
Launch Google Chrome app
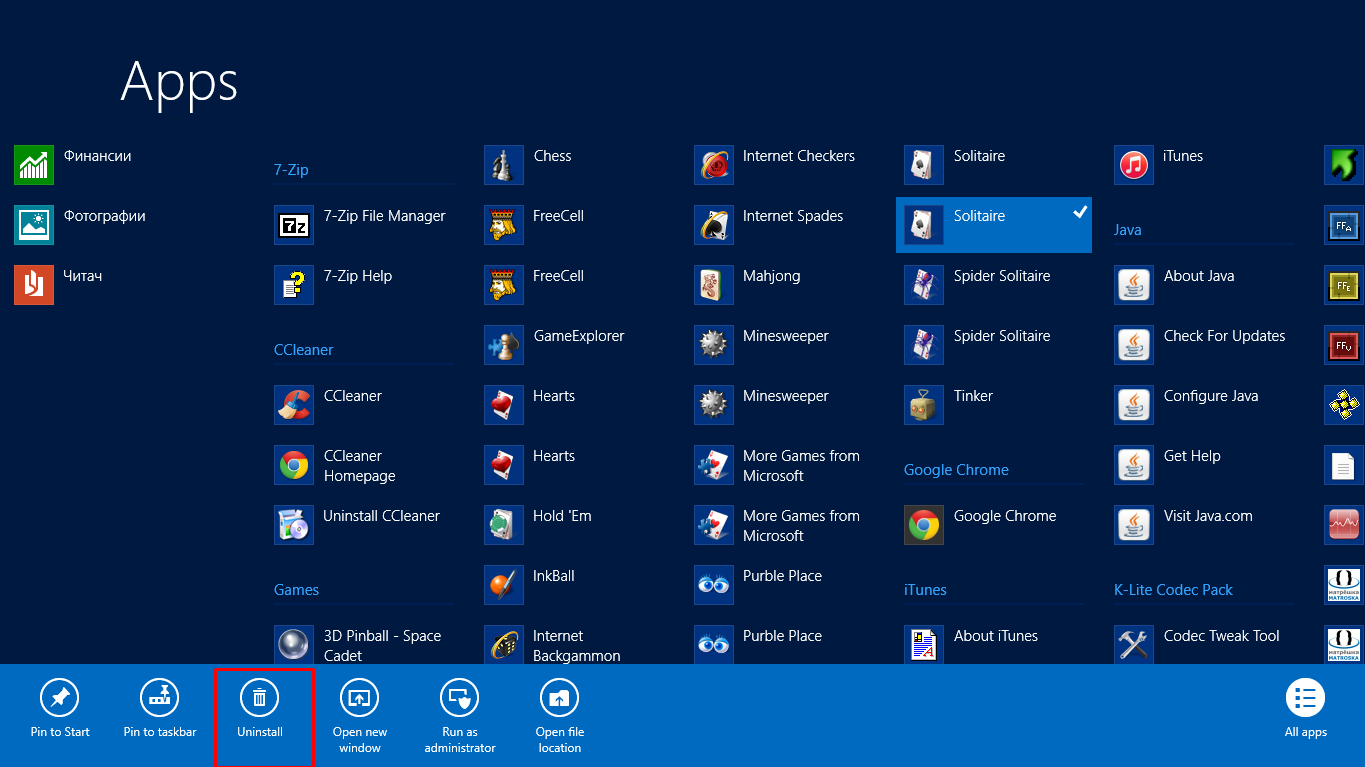(x=980, y=525)
